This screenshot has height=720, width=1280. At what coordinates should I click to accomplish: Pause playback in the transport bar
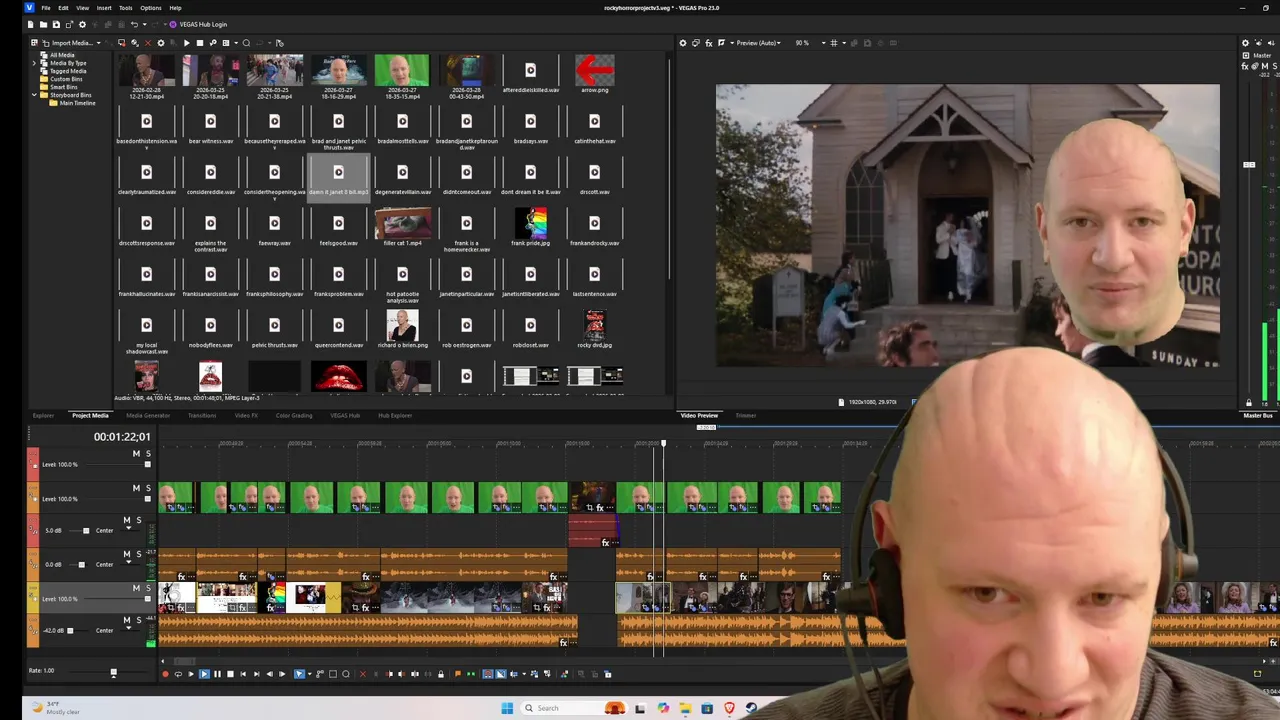click(217, 674)
